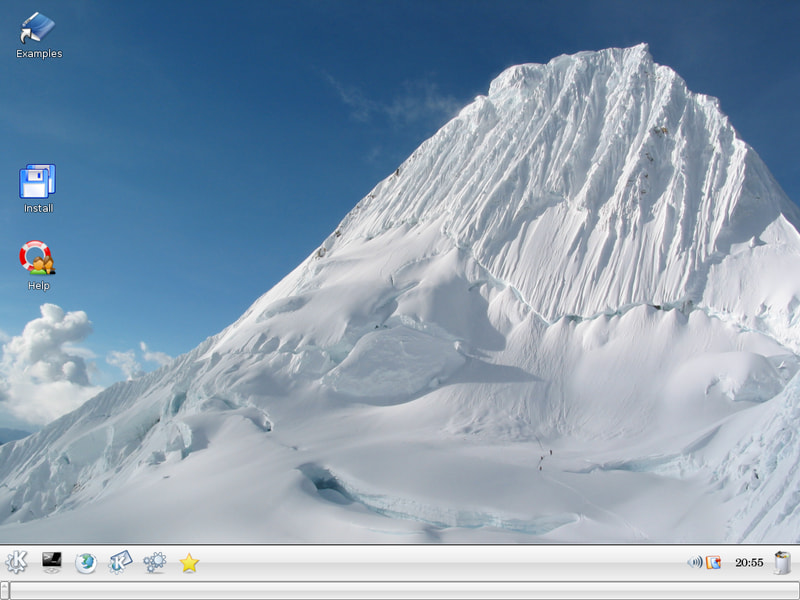Click the "Install" text label
This screenshot has width=800, height=600.
pos(39,208)
